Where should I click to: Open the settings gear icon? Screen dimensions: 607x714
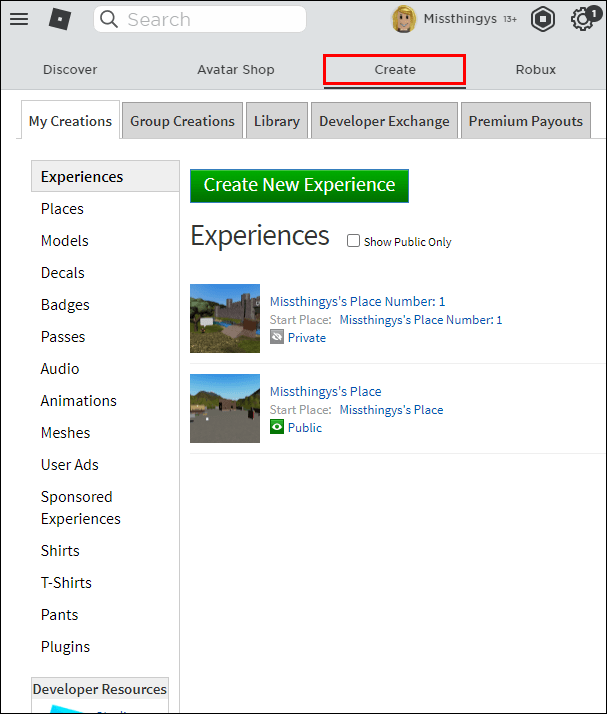(x=582, y=20)
